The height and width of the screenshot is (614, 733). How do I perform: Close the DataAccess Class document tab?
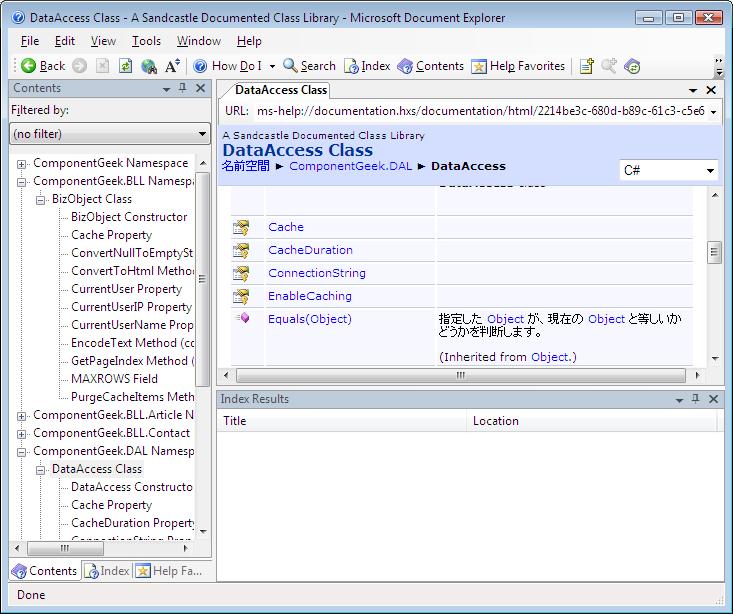[711, 90]
